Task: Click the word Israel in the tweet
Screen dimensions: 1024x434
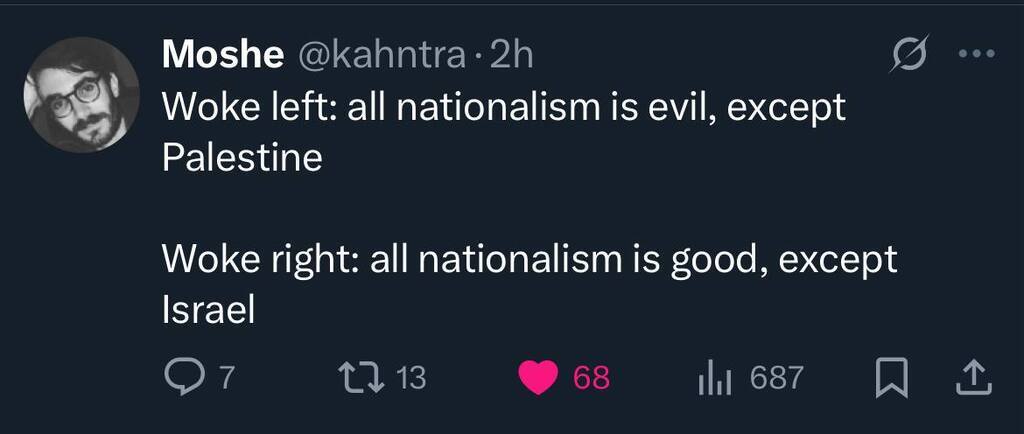Action: coord(209,310)
